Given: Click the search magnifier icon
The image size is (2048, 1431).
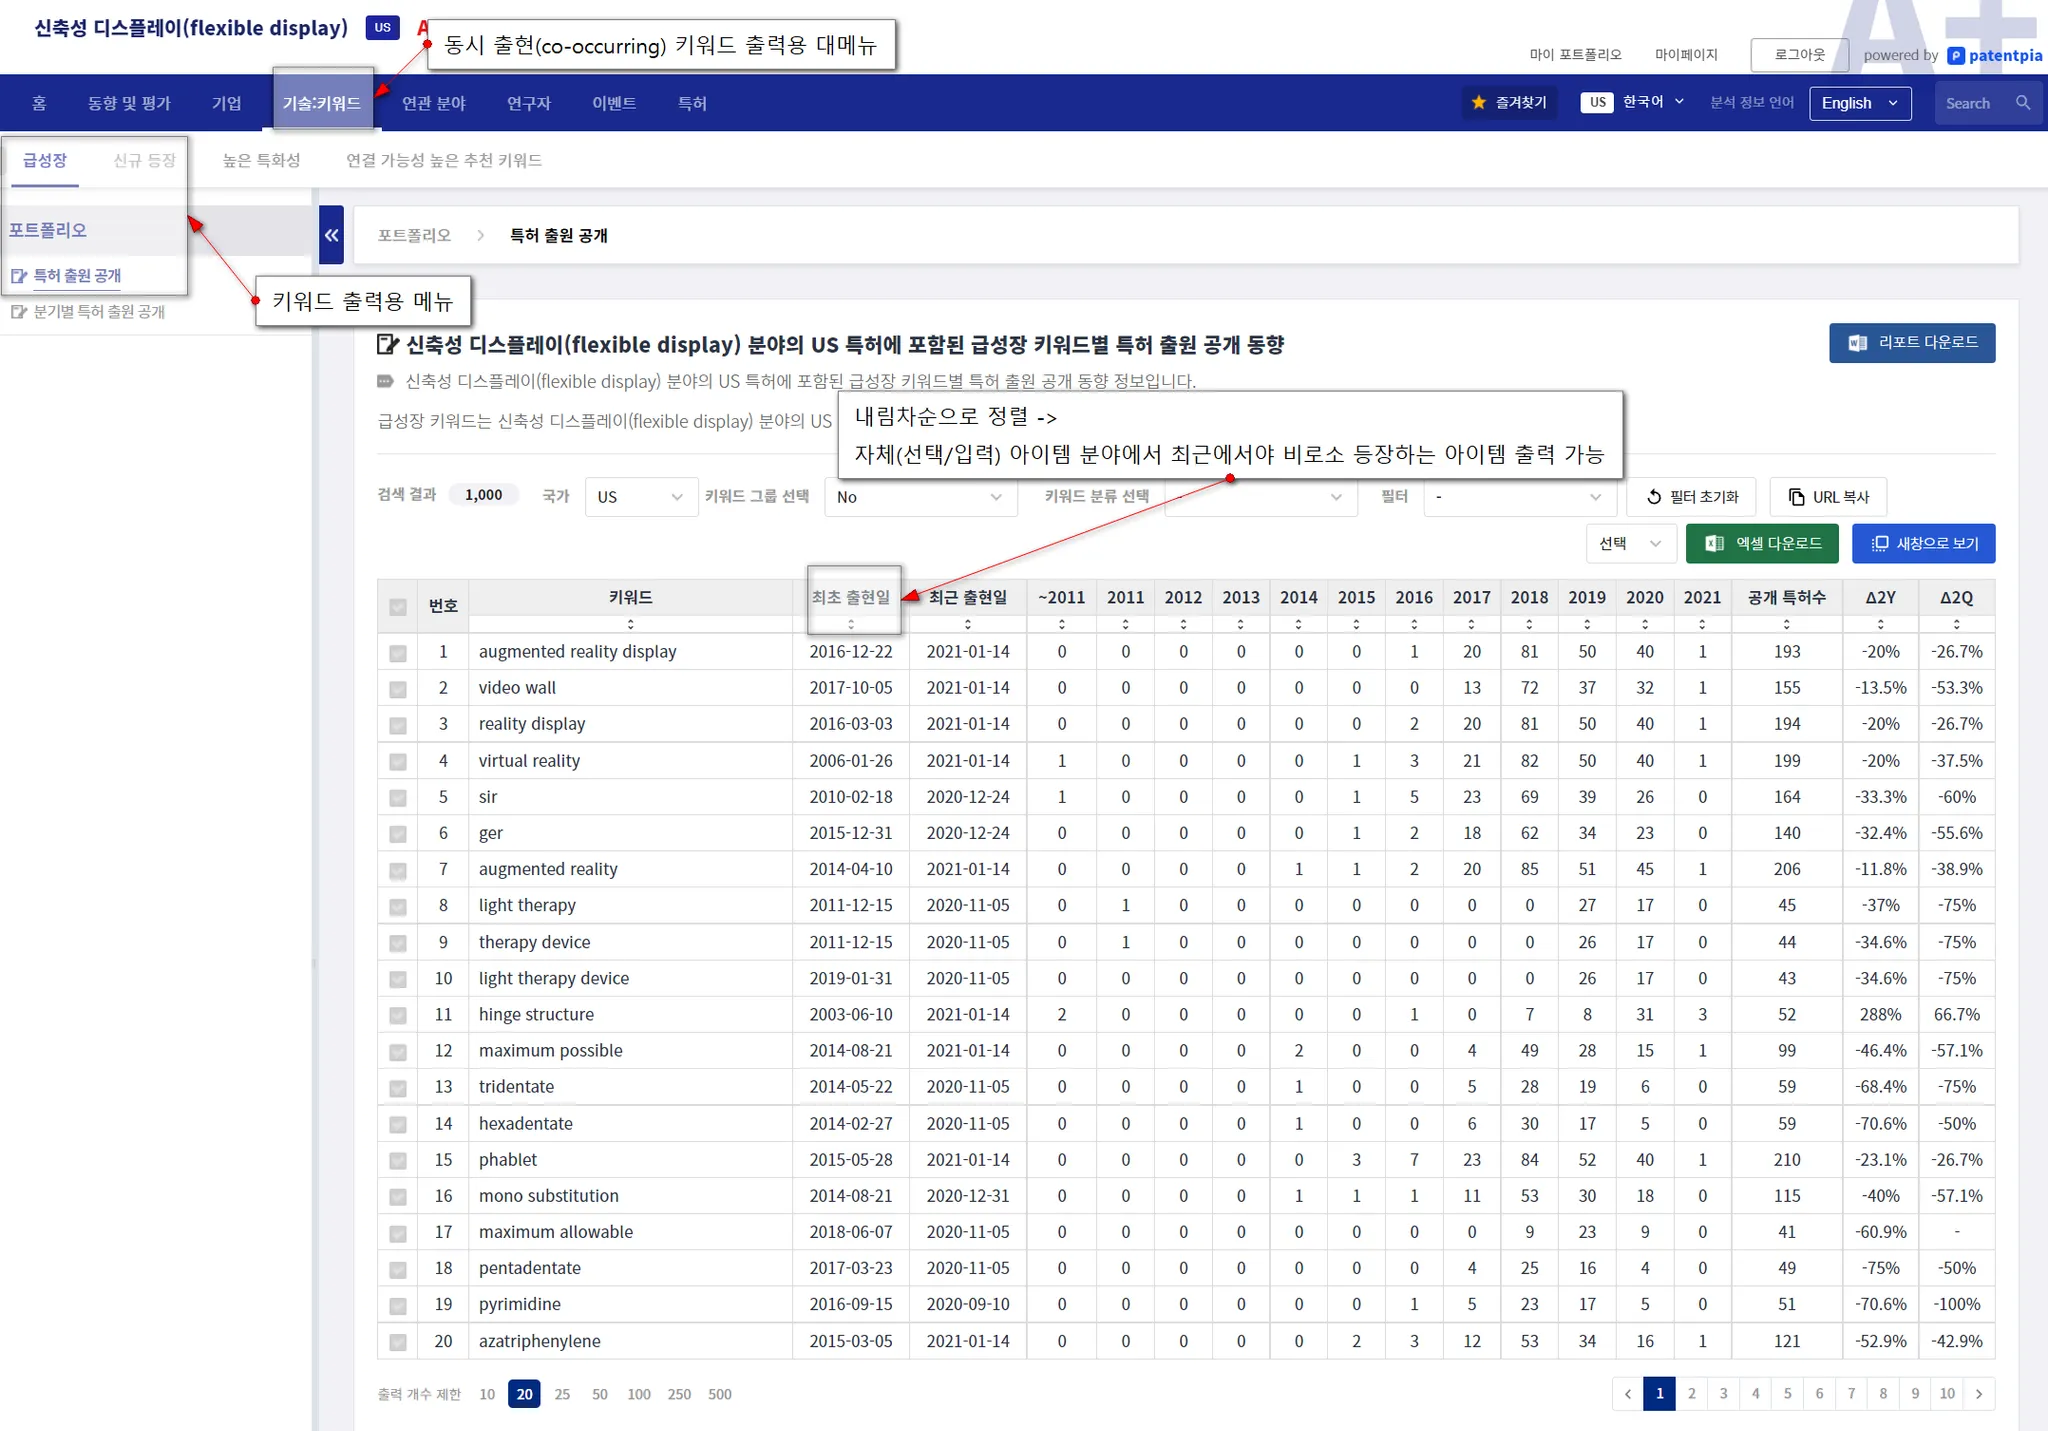Looking at the screenshot, I should click(2022, 103).
